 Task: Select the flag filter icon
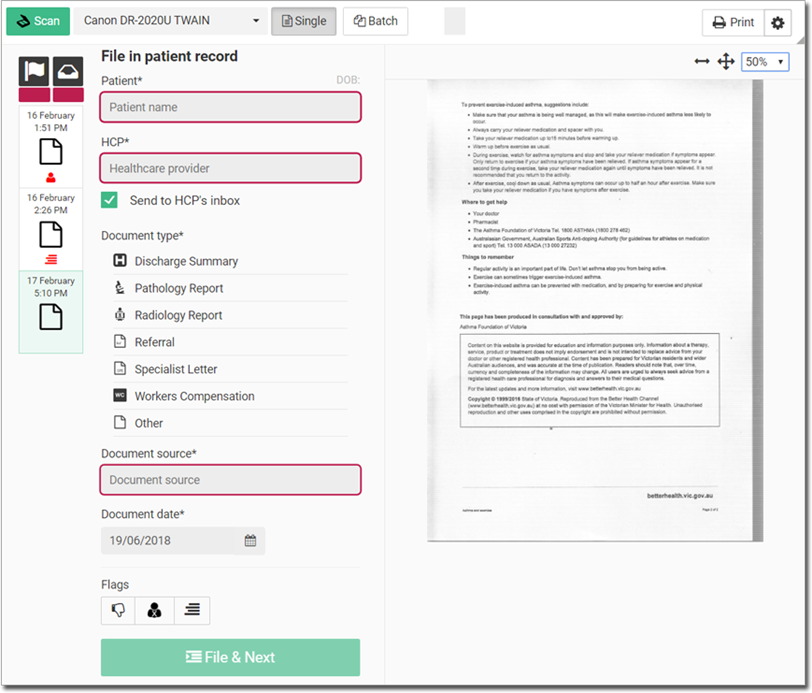click(34, 71)
